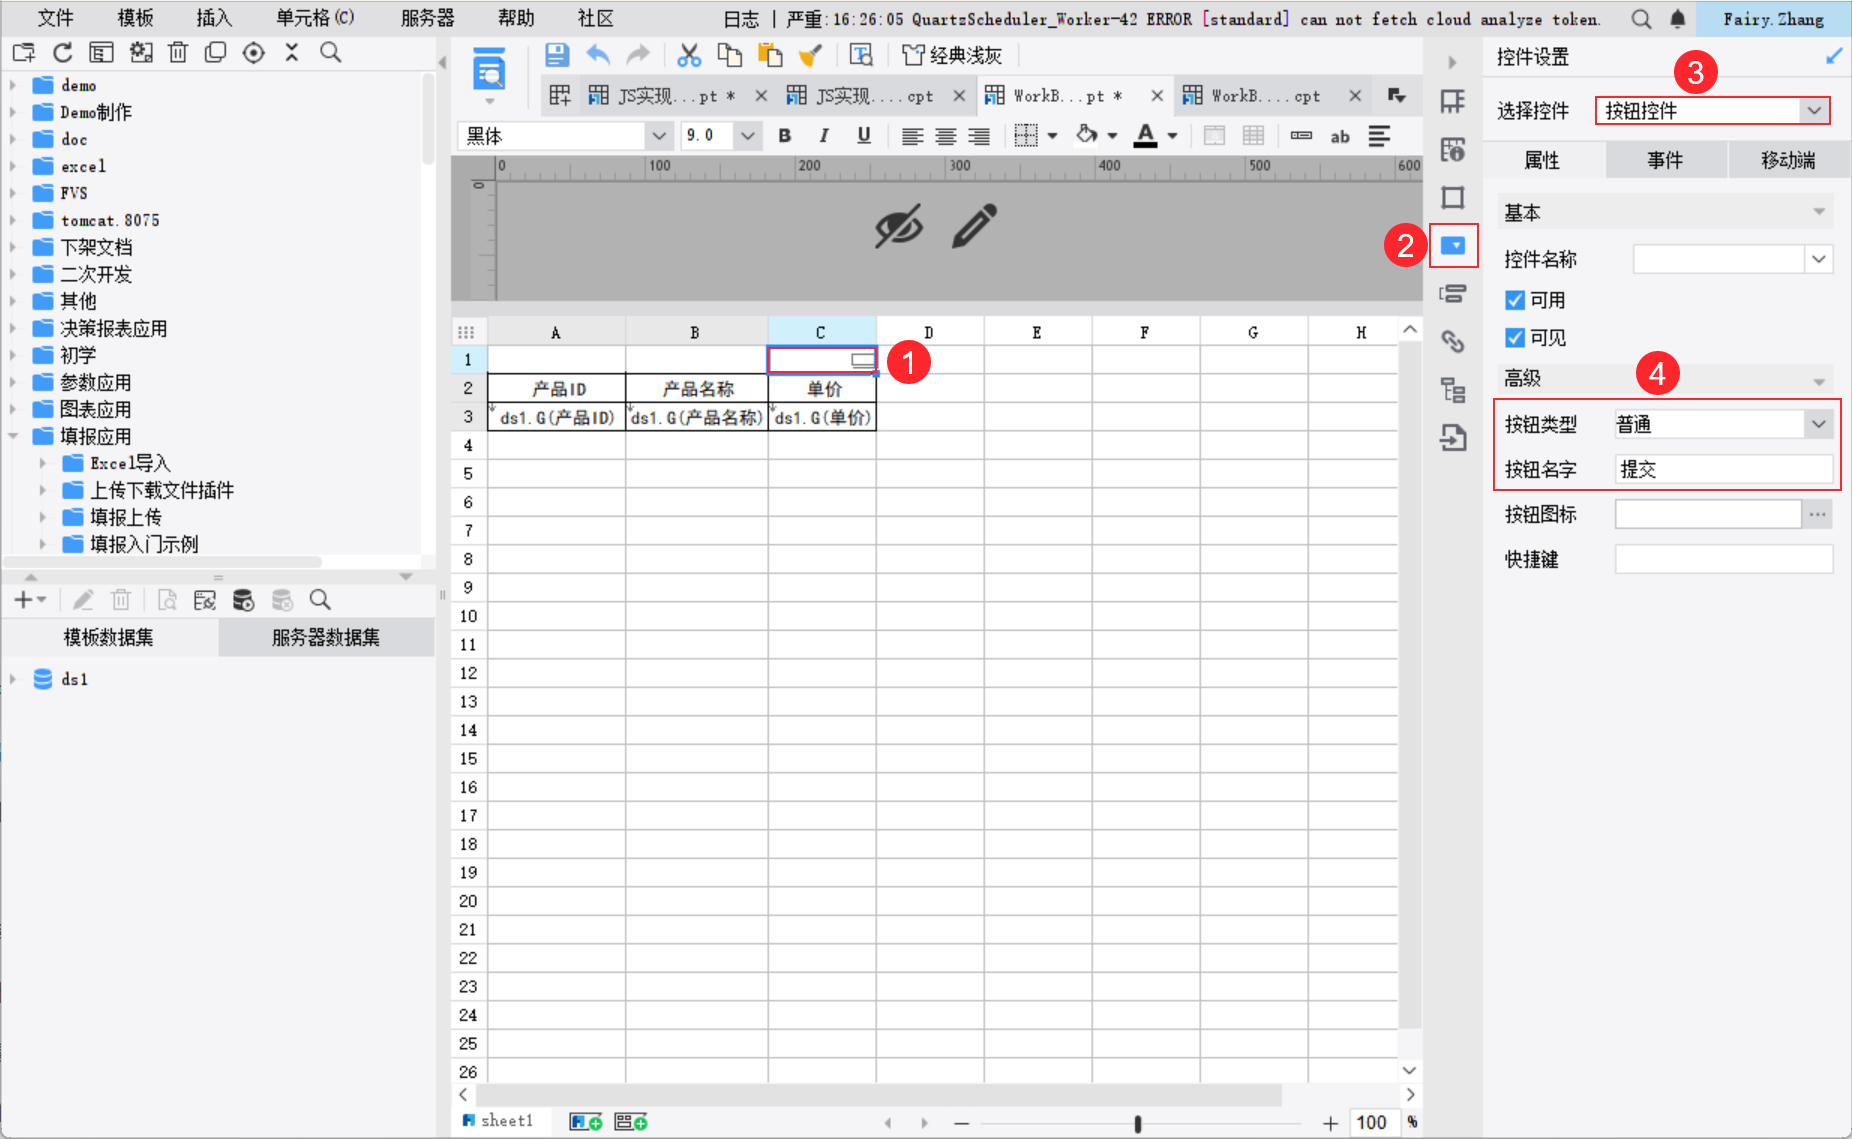The height and width of the screenshot is (1139, 1852).
Task: Toggle Italic formatting
Action: tap(824, 136)
